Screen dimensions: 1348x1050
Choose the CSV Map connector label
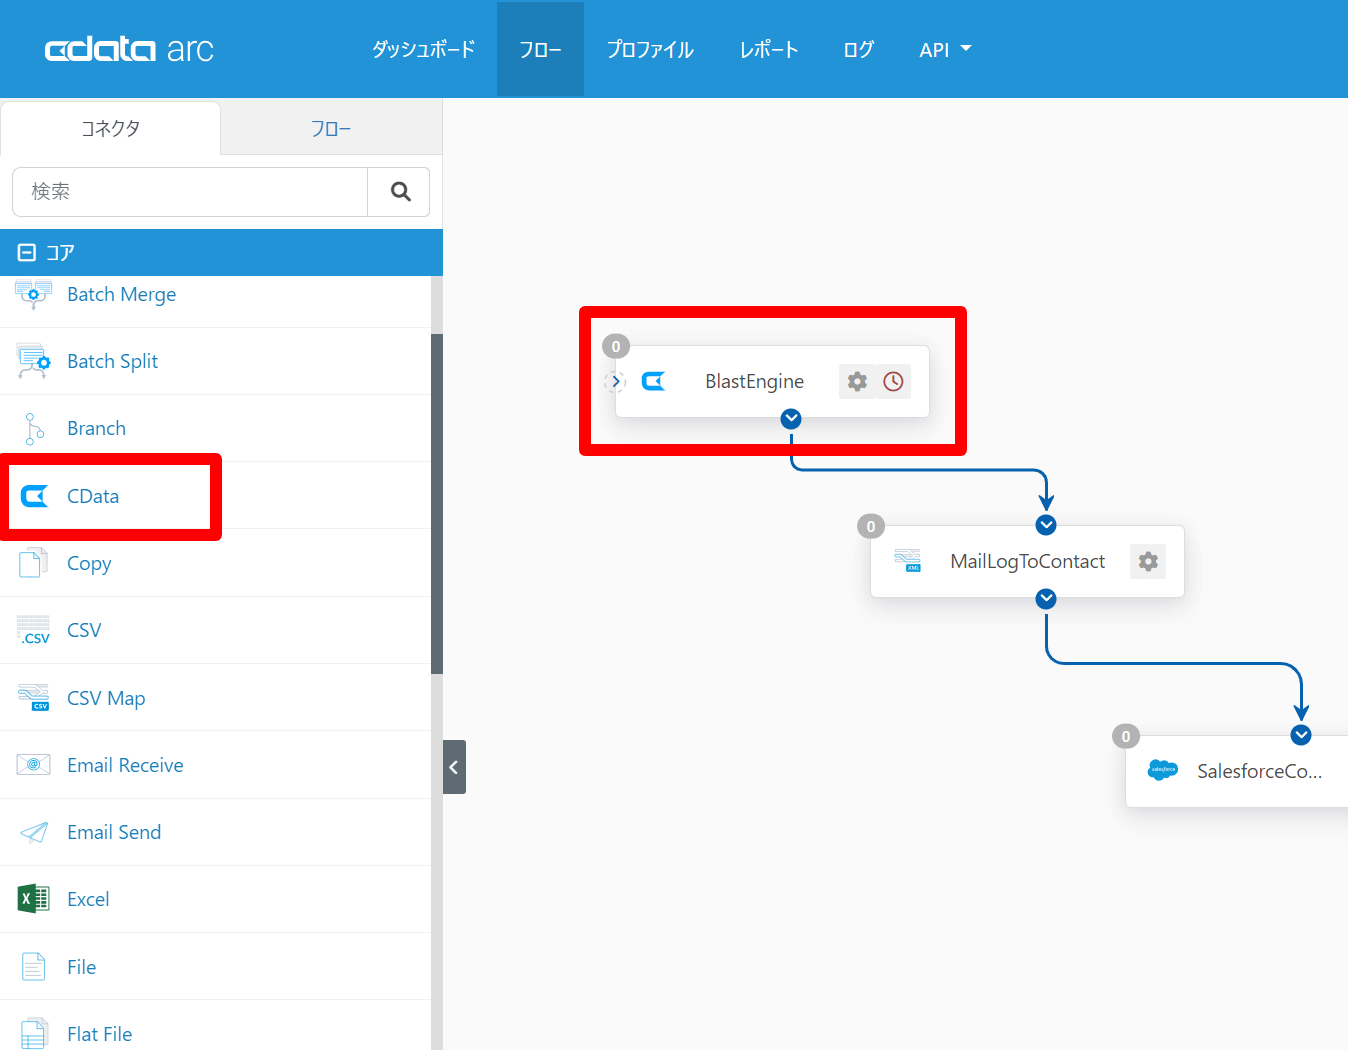pos(106,698)
